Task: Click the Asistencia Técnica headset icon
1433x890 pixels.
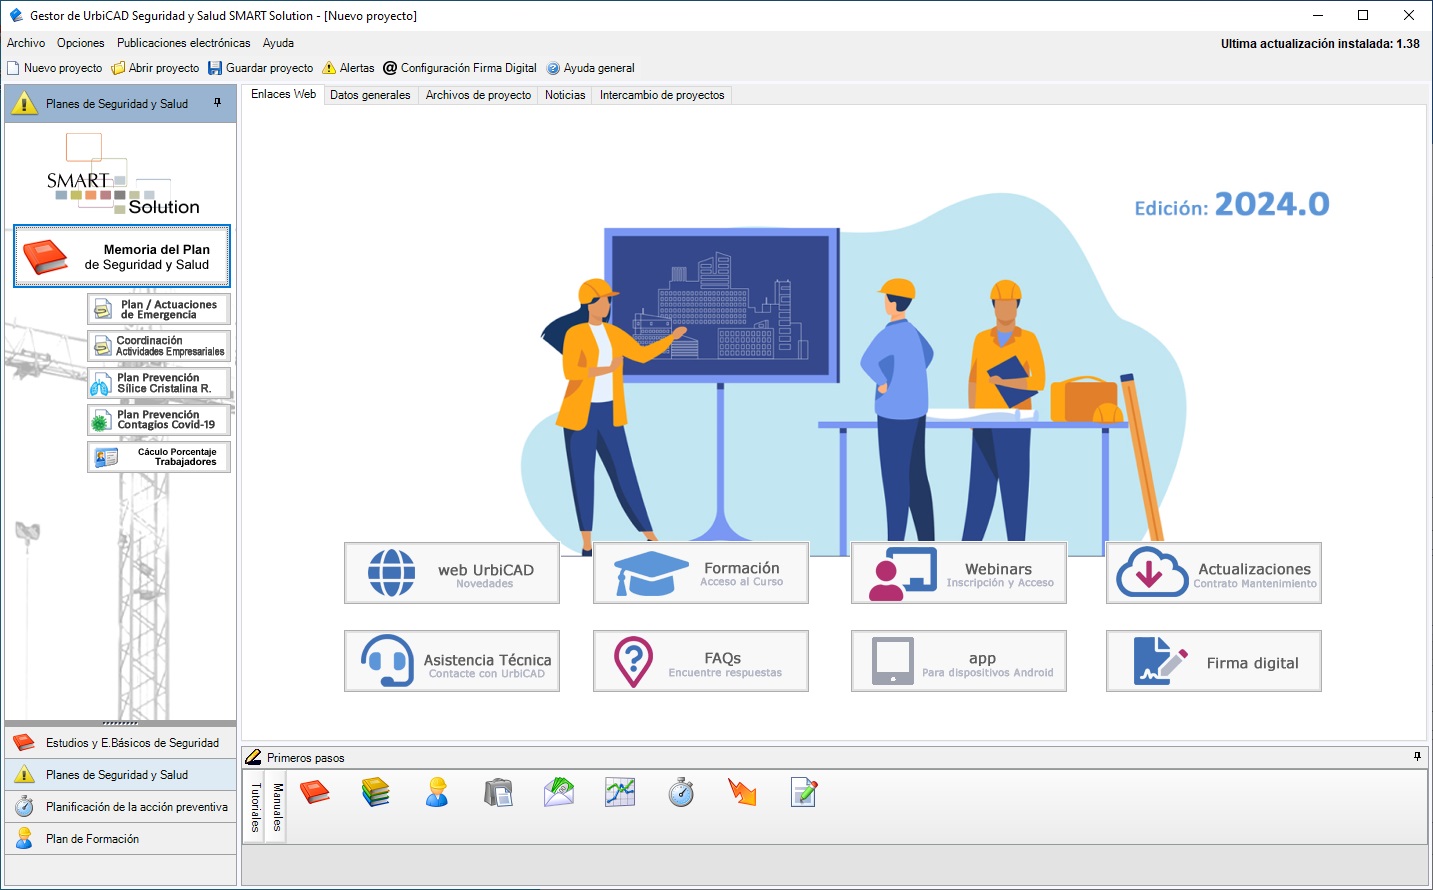Action: [387, 661]
